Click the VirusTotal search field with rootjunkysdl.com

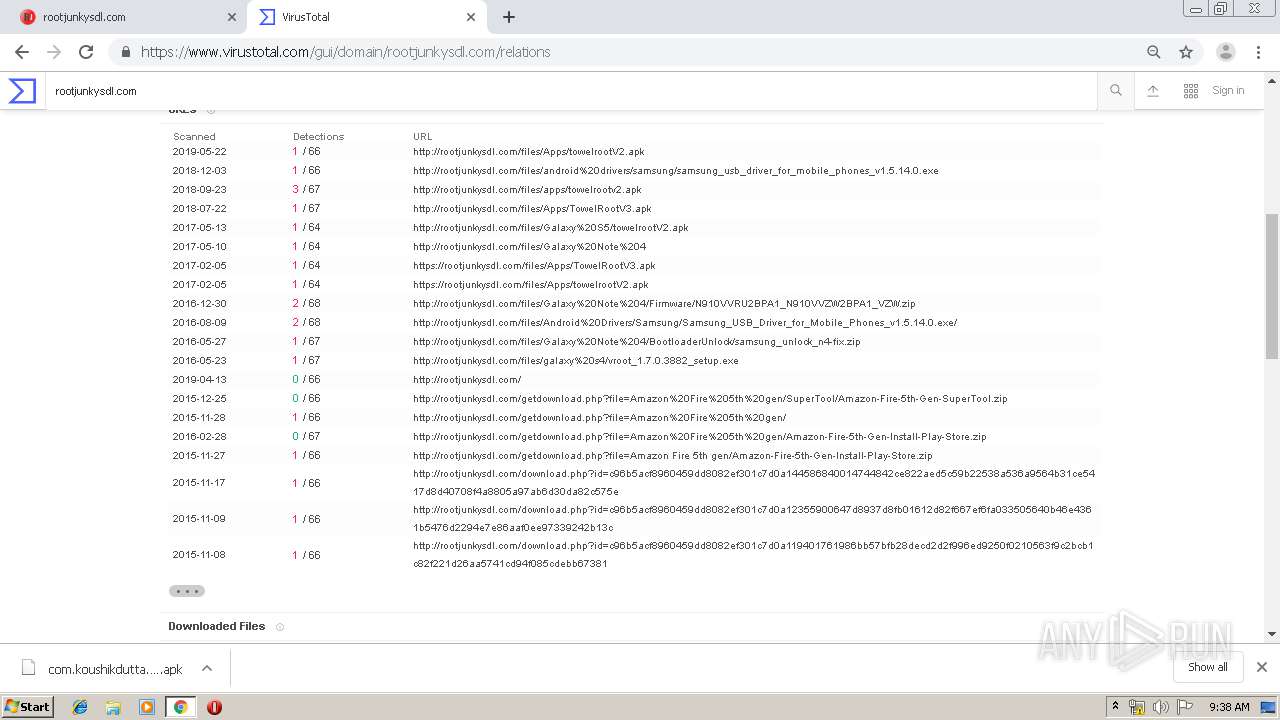570,91
